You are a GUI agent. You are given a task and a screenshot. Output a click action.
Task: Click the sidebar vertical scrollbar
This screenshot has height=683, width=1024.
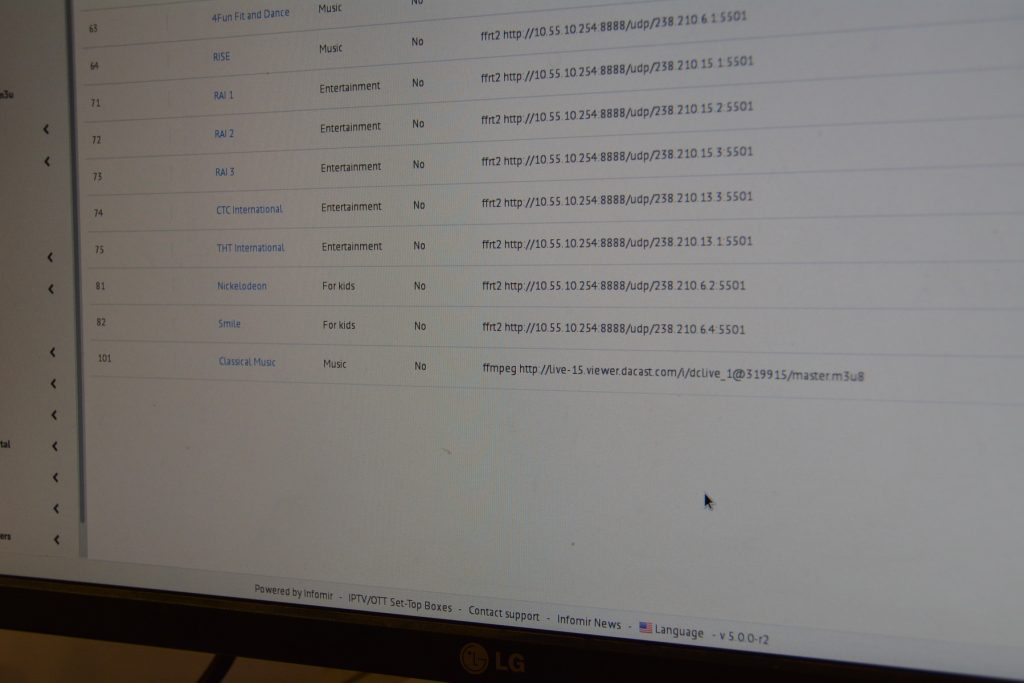point(82,300)
